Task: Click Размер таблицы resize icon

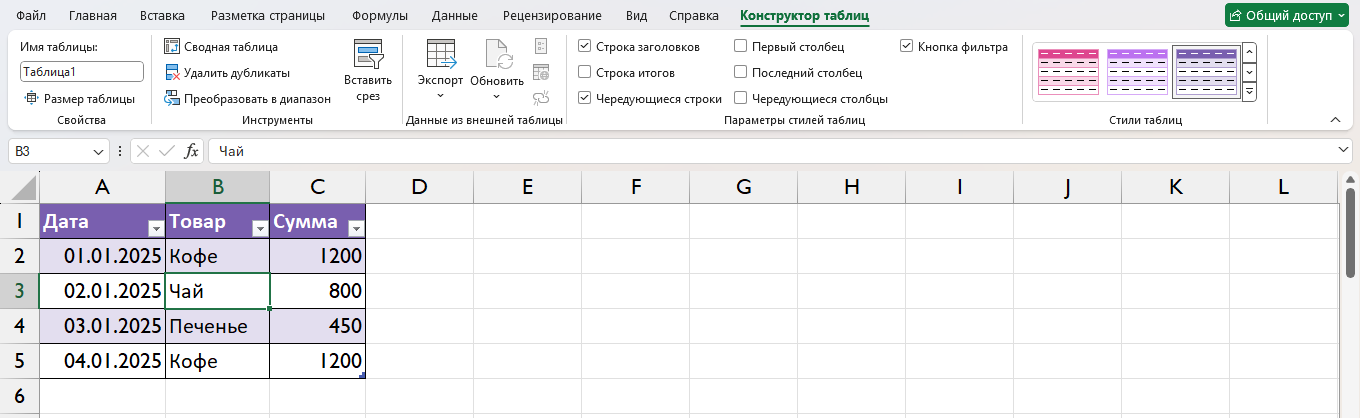Action: [31, 98]
